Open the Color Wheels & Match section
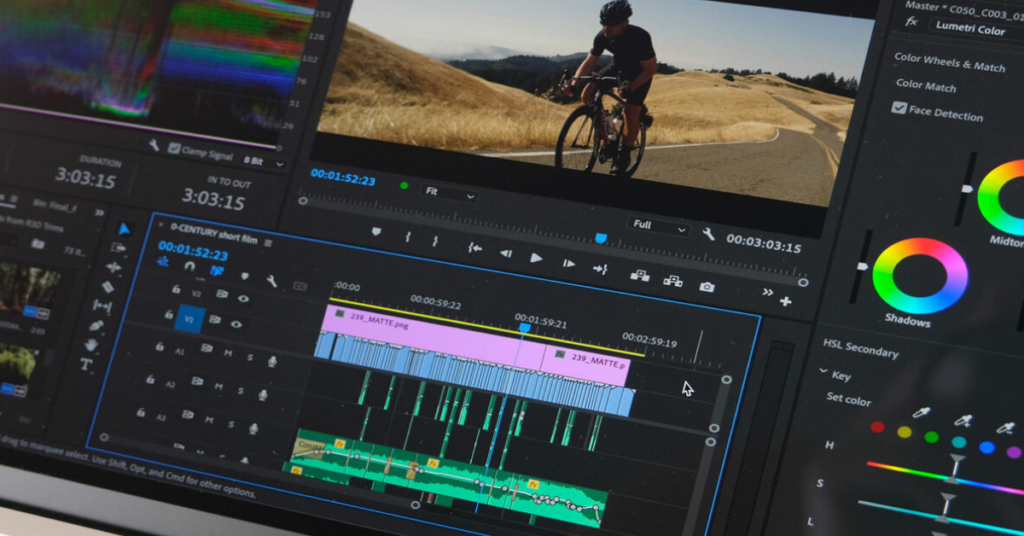 coord(949,62)
